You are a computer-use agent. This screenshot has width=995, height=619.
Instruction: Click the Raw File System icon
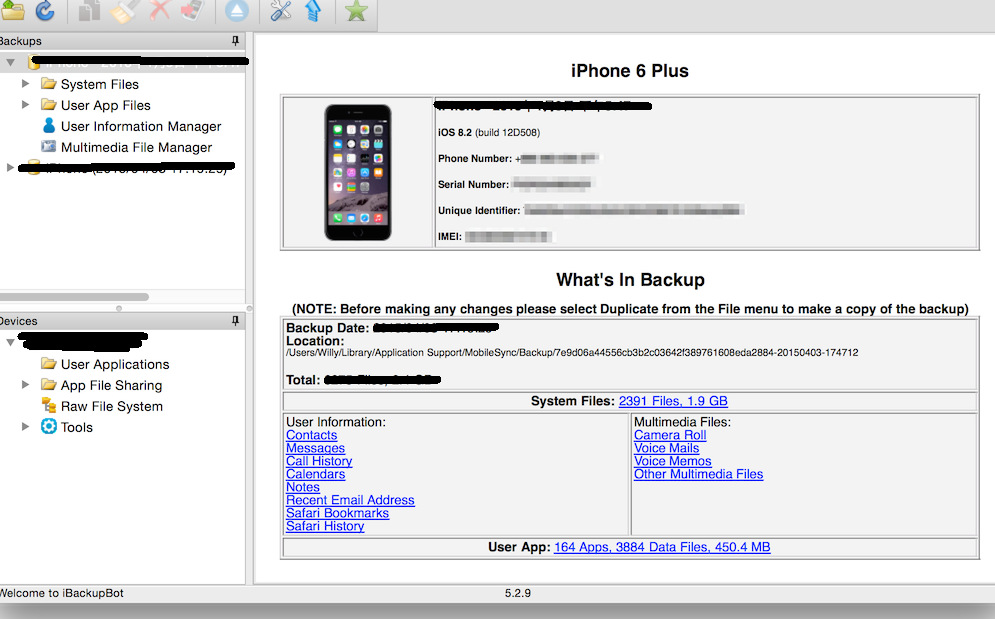pos(49,406)
